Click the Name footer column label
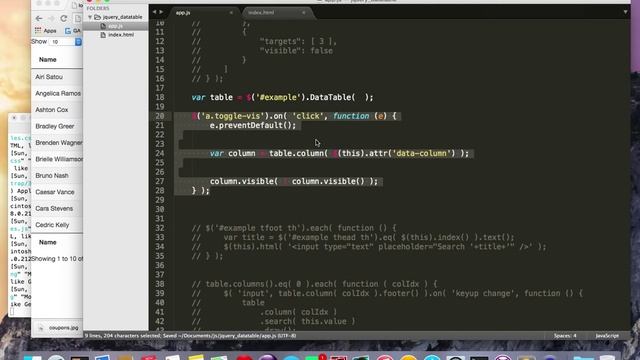 (x=47, y=242)
